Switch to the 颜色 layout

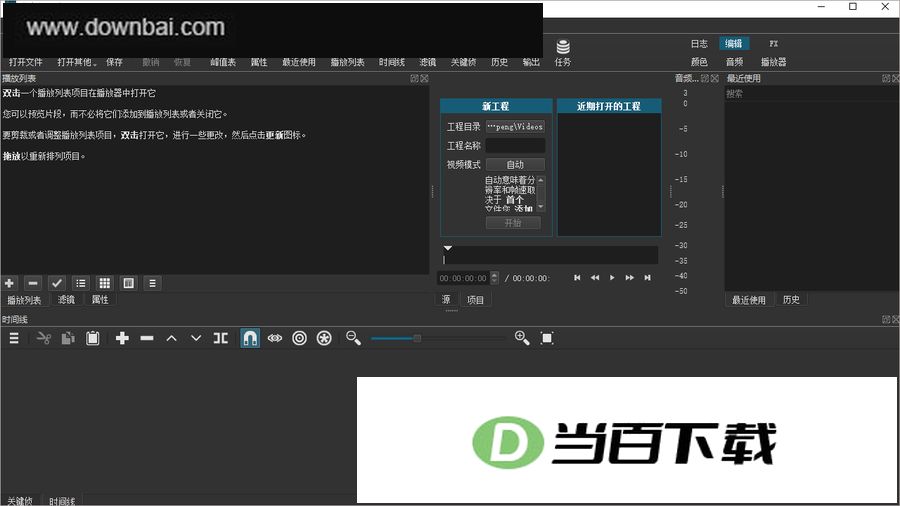(699, 62)
